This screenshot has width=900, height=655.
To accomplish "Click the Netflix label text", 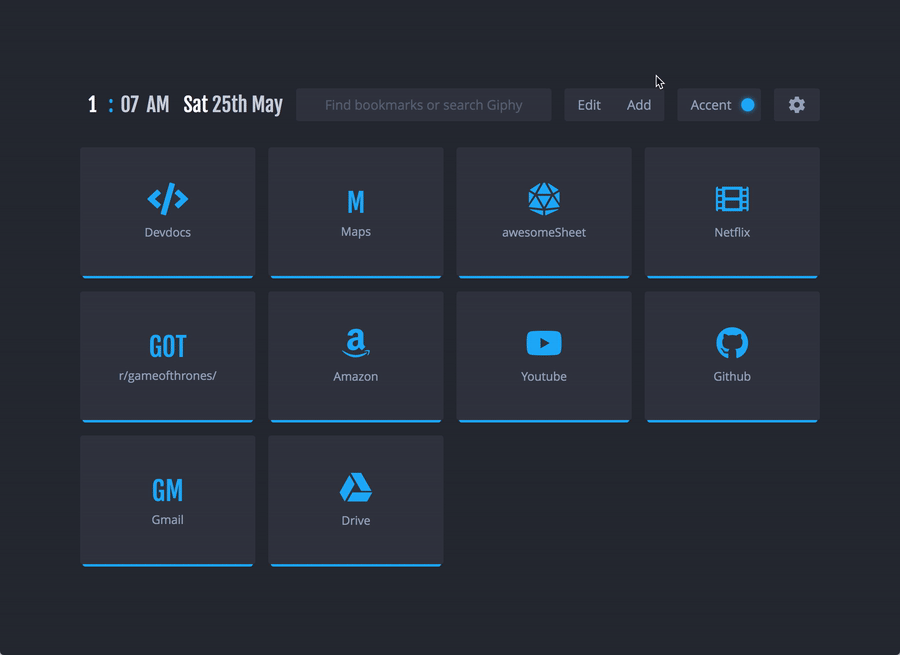I will (x=732, y=232).
